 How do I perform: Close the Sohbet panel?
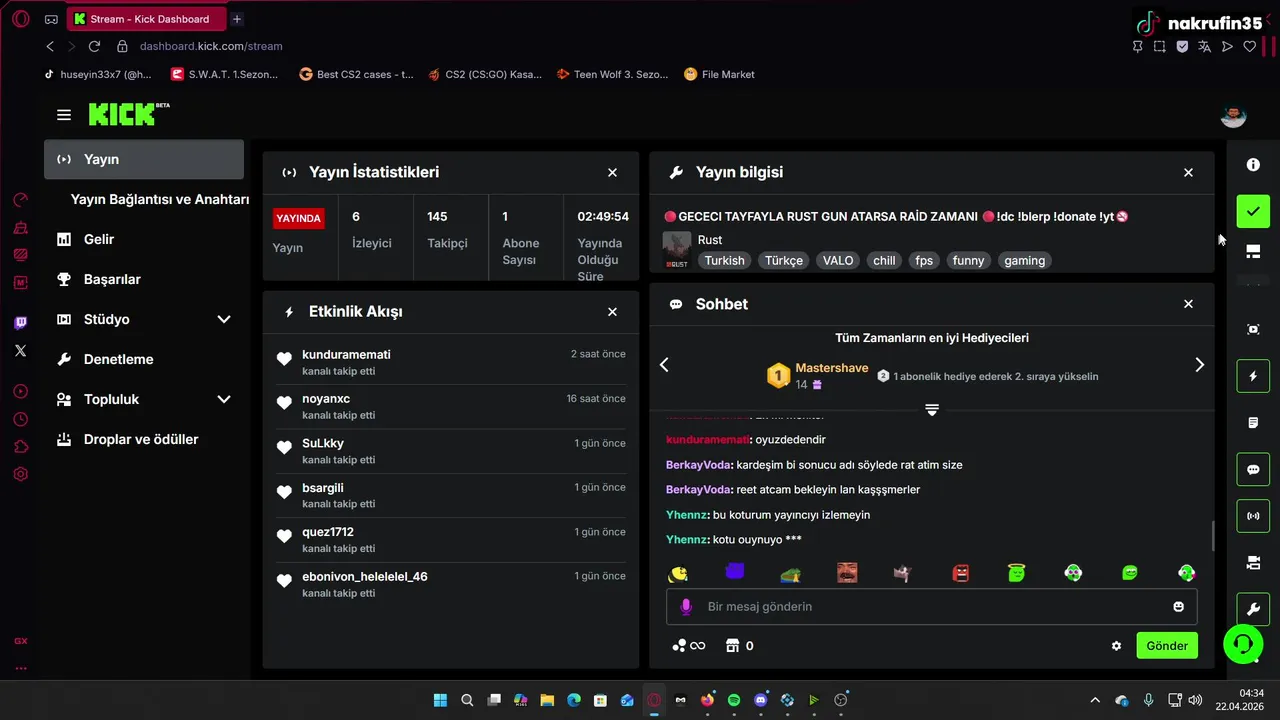(x=1188, y=304)
